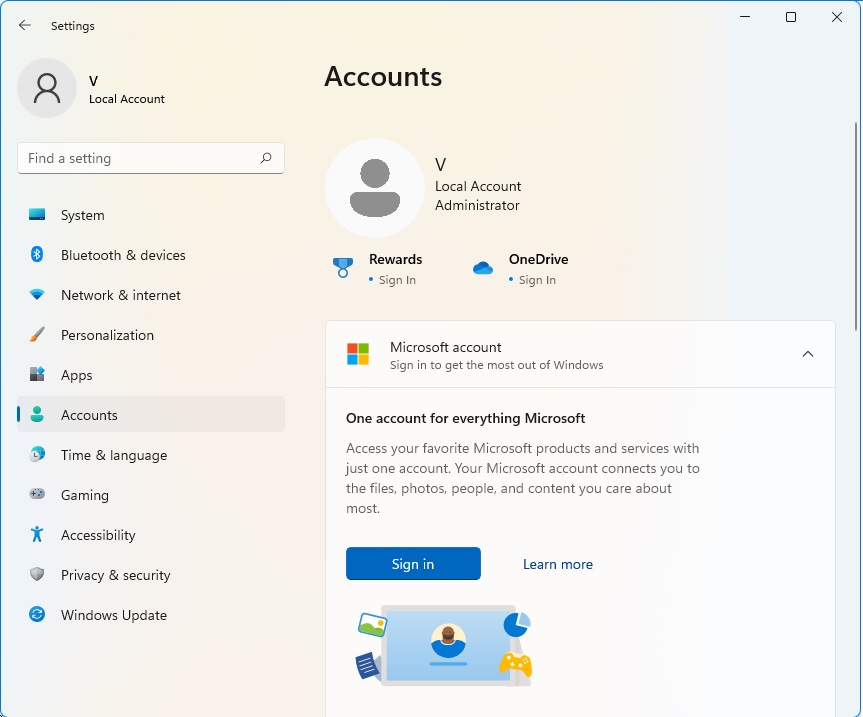Viewport: 863px width, 717px height.
Task: Open Gaming settings
Action: (x=151, y=495)
